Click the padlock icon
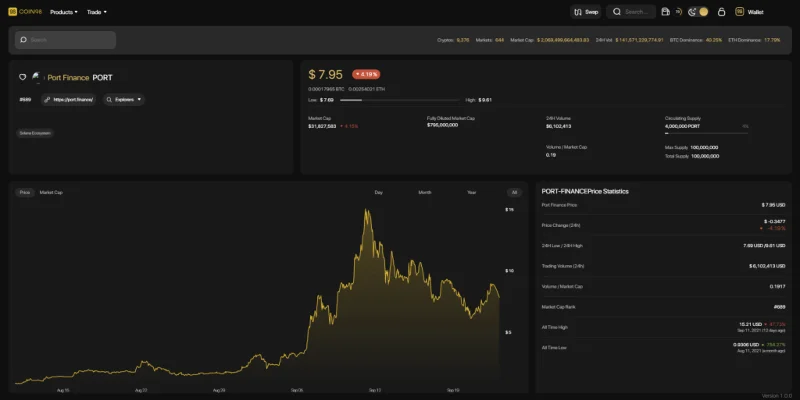Viewport: 800px width, 400px height. click(721, 12)
